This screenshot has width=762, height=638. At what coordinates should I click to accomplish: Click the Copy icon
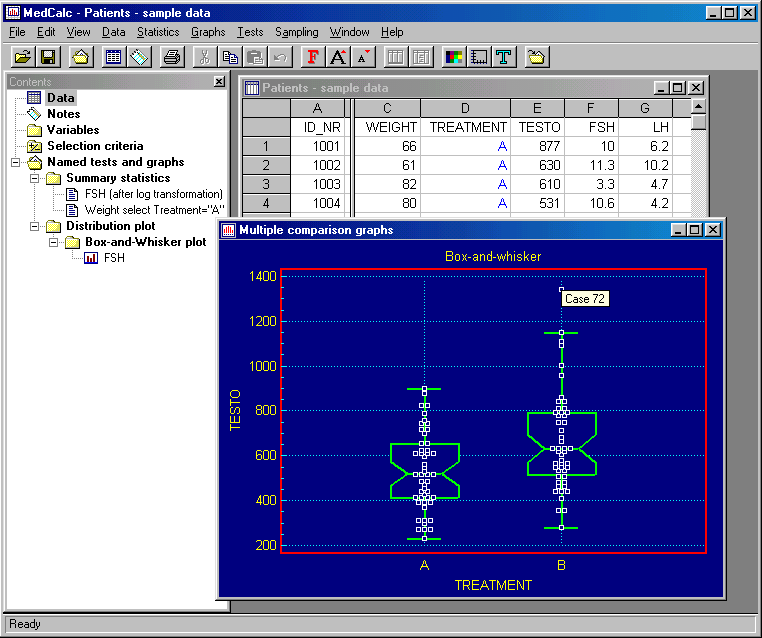[230, 57]
